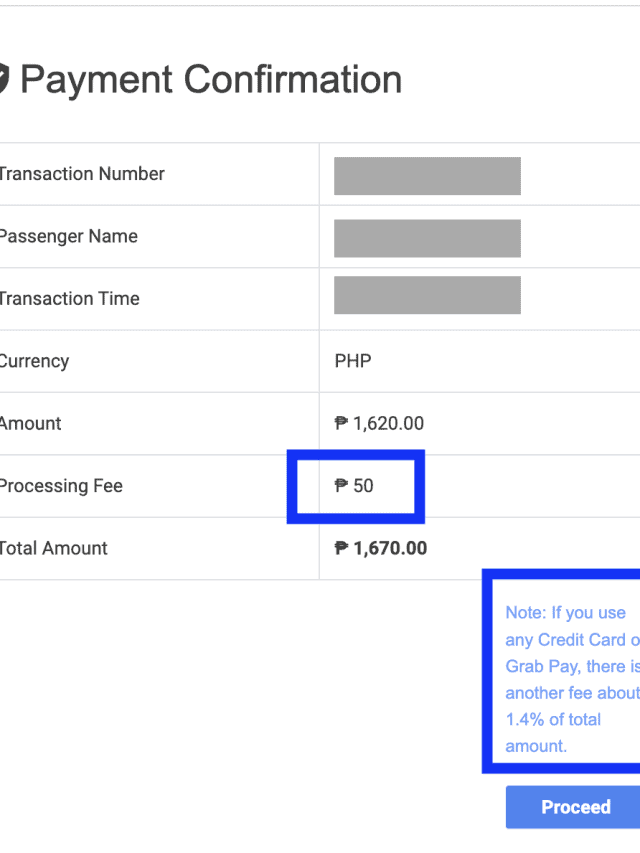Viewport: 640px width, 853px height.
Task: Click the redacted Passenger Name value
Action: click(427, 238)
